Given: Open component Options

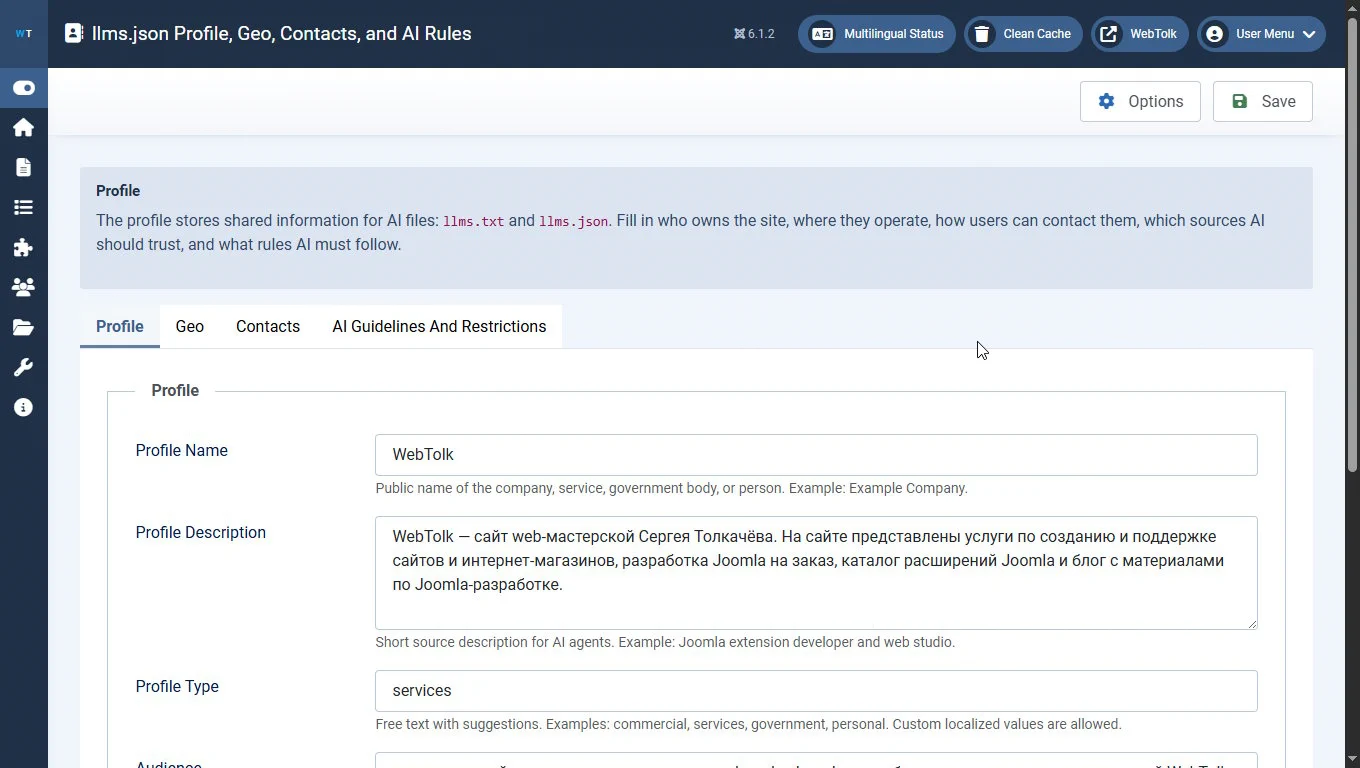Looking at the screenshot, I should 1140,101.
